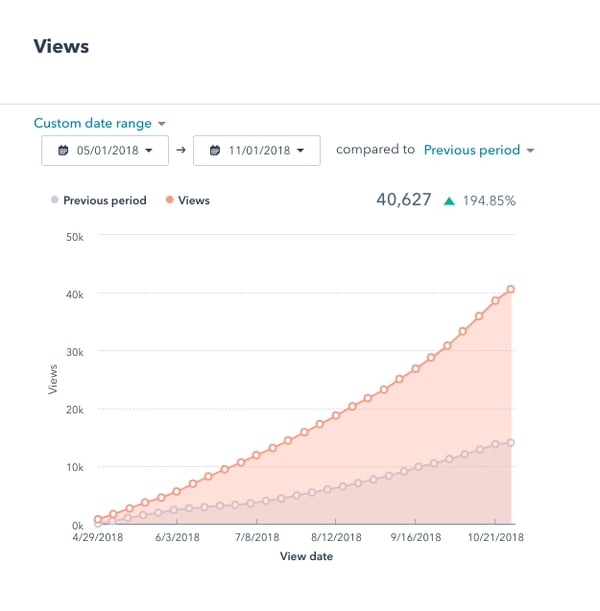Click the calendar icon in the 05/01/2018 field
Viewport: 600px width, 611px height.
point(62,151)
